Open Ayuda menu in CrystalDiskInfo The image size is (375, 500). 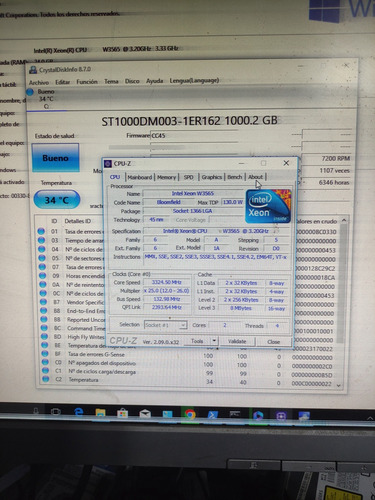(155, 81)
